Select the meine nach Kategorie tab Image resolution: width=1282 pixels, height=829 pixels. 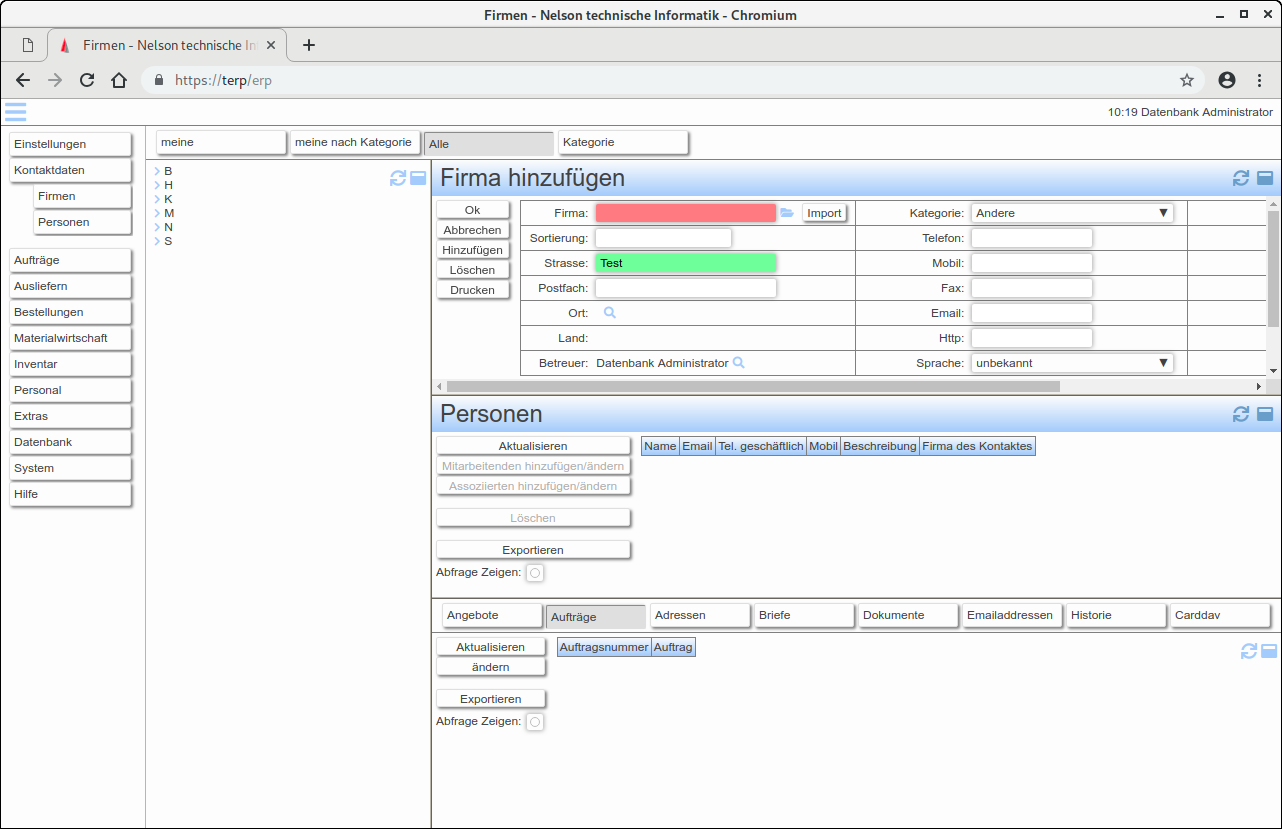(354, 143)
